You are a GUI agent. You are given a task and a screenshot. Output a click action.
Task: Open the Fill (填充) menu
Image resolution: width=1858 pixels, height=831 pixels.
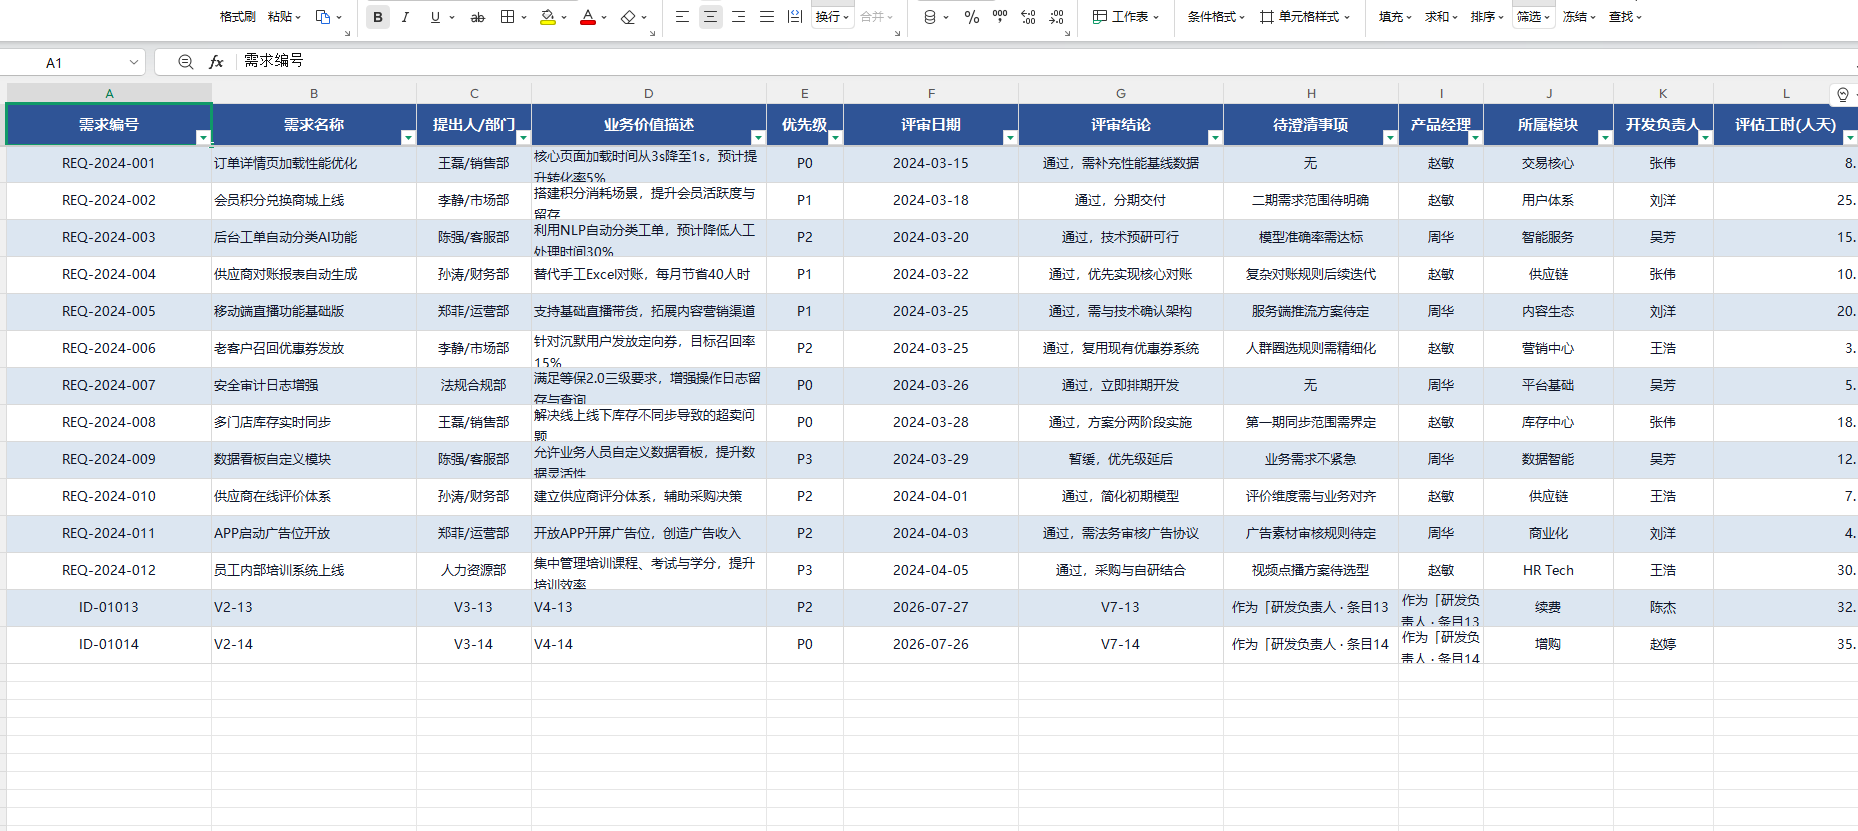(1395, 17)
